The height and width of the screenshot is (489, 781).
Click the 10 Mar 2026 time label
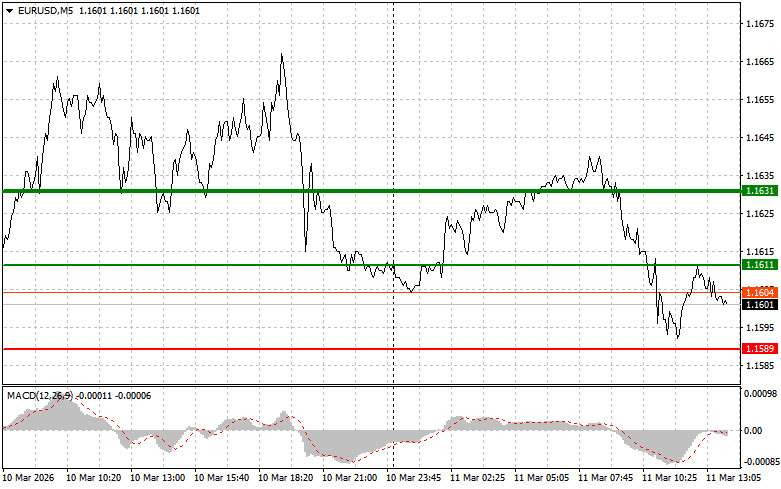29,478
